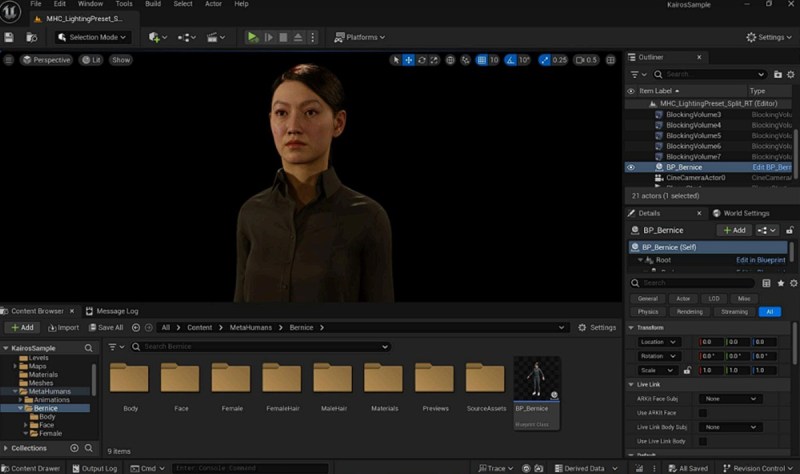Toggle world/local coordinate globe icon
Viewport: 800px width, 474px height.
[450, 60]
